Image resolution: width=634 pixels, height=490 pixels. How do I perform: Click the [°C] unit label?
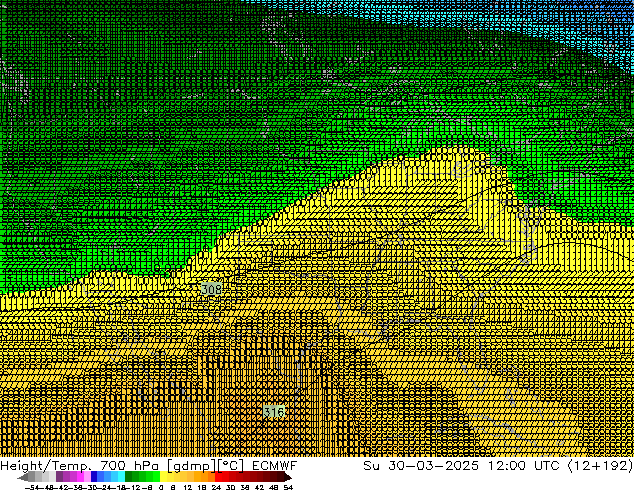pos(231,466)
